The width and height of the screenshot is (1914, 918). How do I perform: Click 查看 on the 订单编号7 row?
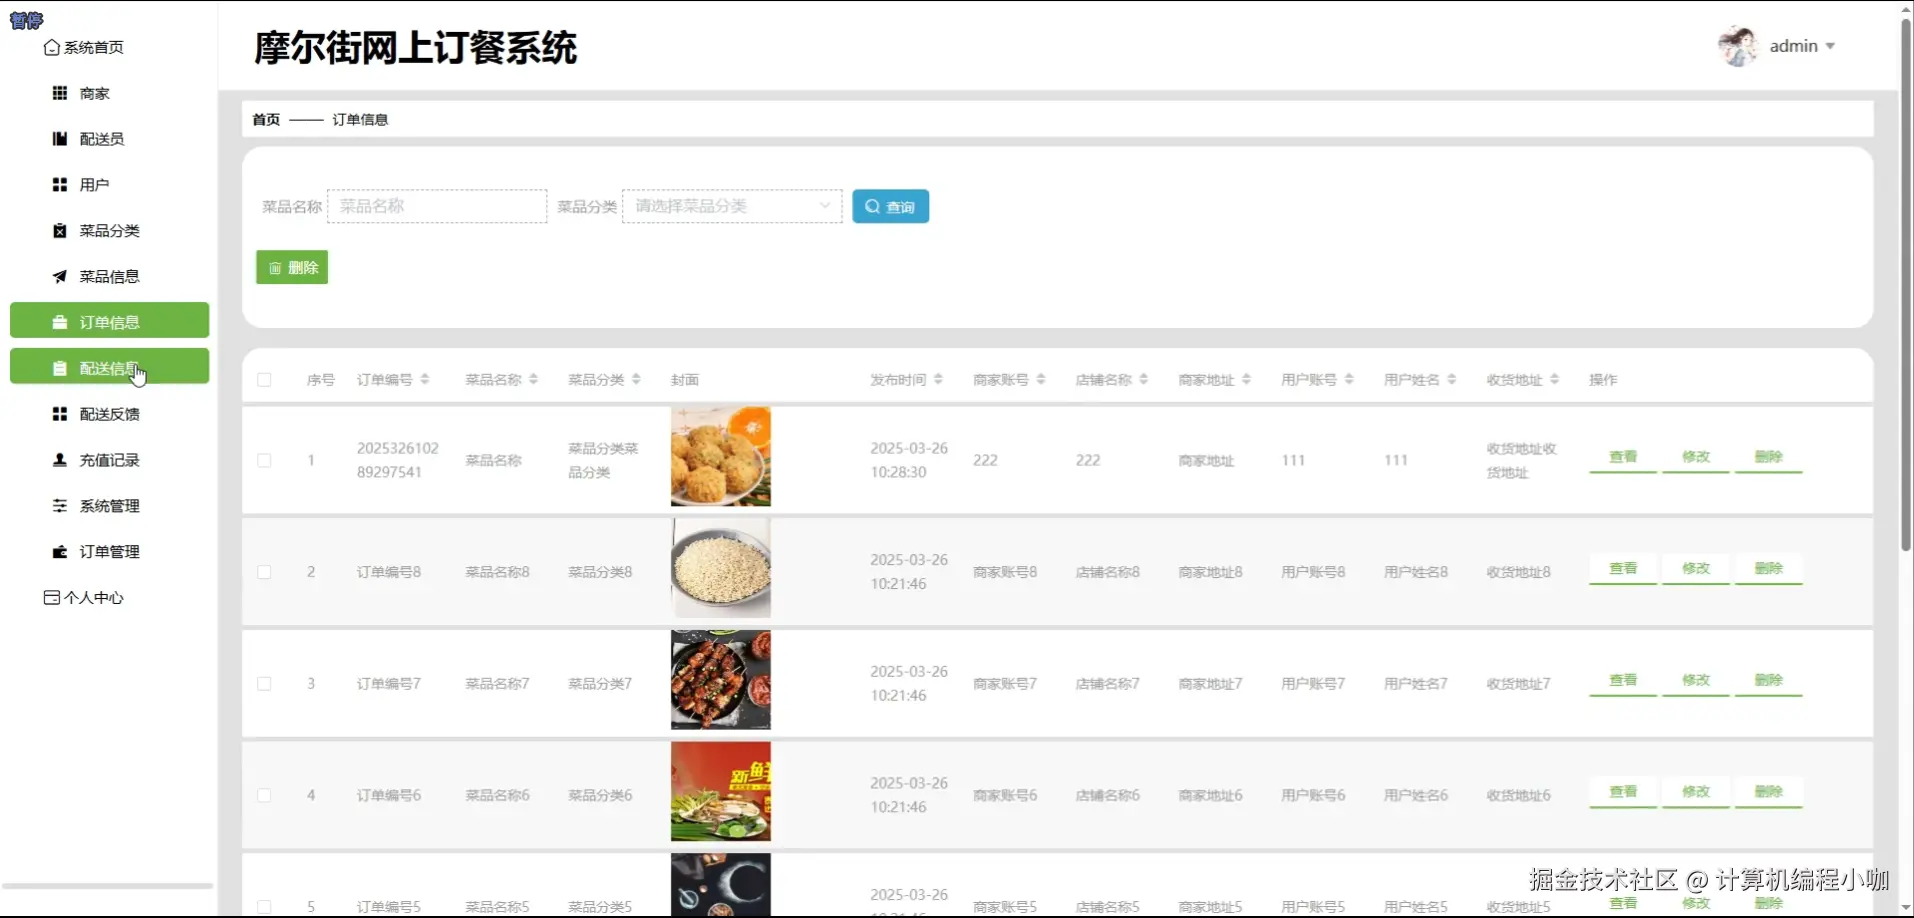(1621, 679)
